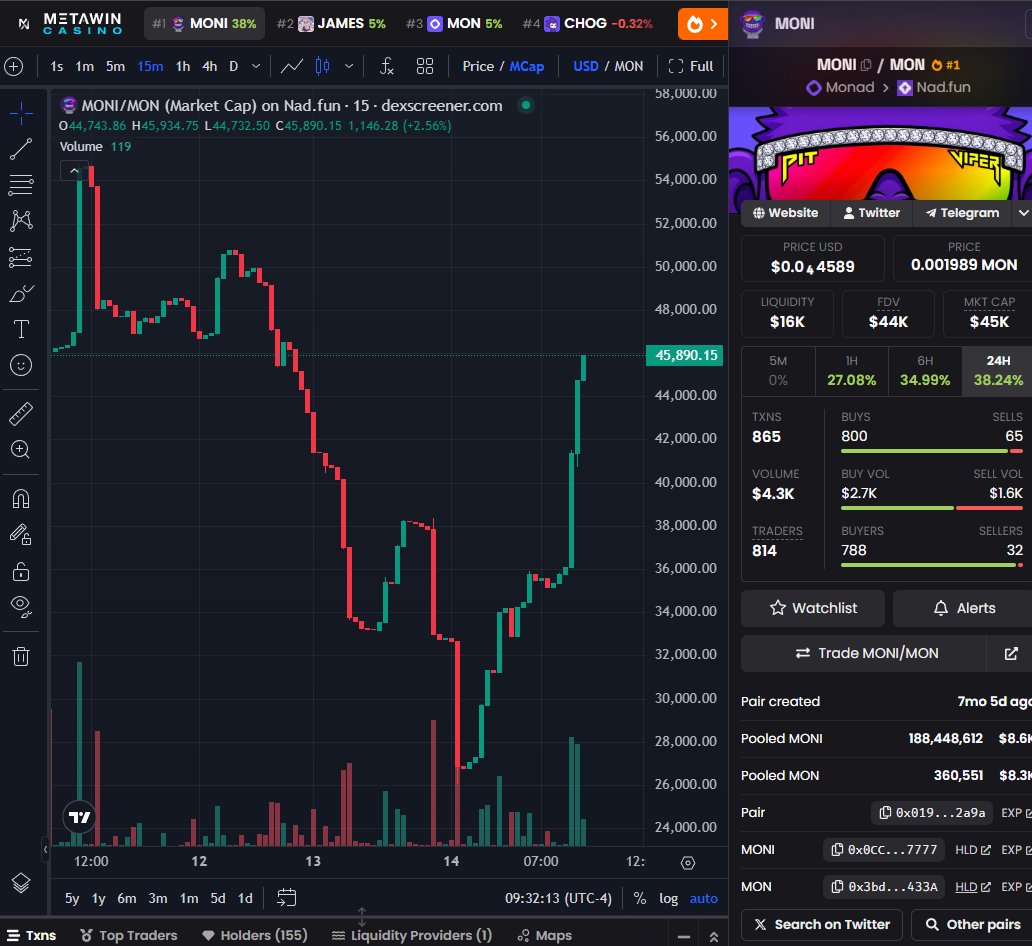Toggle lock all drawing tools
Viewport: 1032px width, 946px height.
coord(21,571)
